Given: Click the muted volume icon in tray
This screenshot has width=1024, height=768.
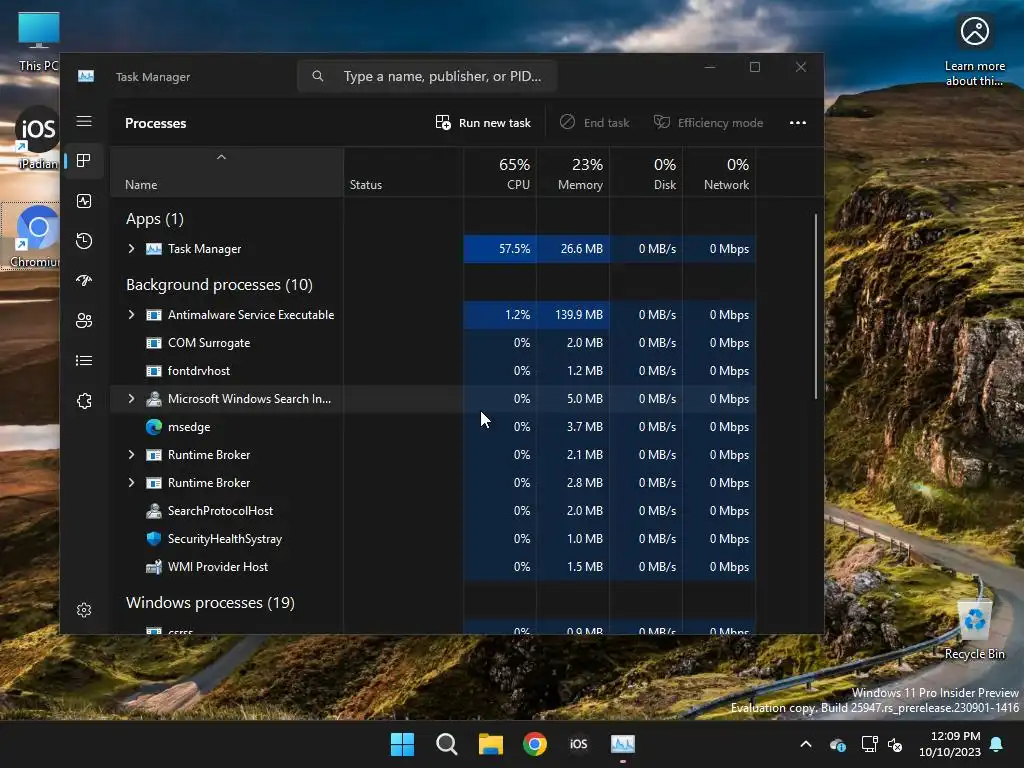Looking at the screenshot, I should 895,744.
